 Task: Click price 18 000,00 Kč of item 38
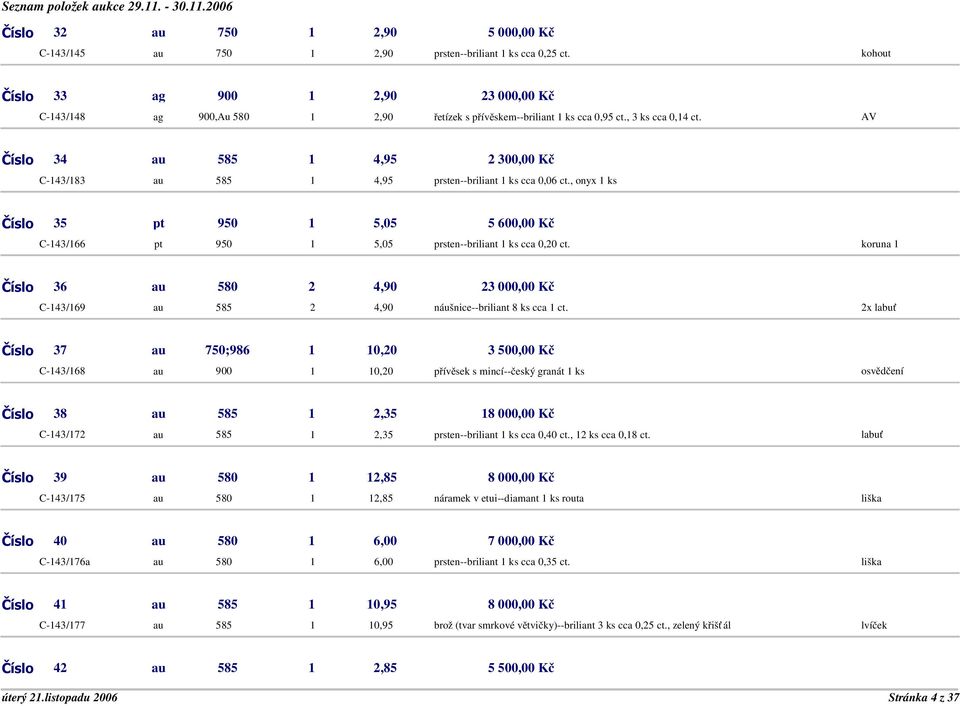click(x=517, y=414)
